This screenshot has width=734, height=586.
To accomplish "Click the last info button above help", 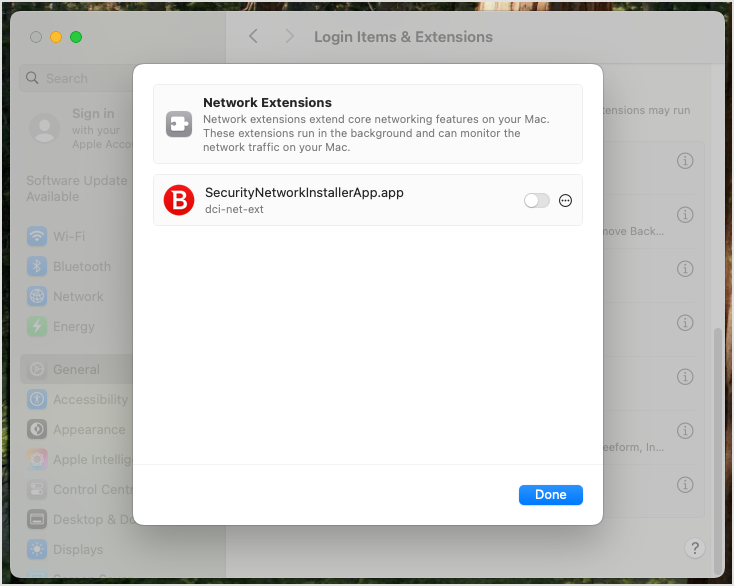I will click(685, 484).
